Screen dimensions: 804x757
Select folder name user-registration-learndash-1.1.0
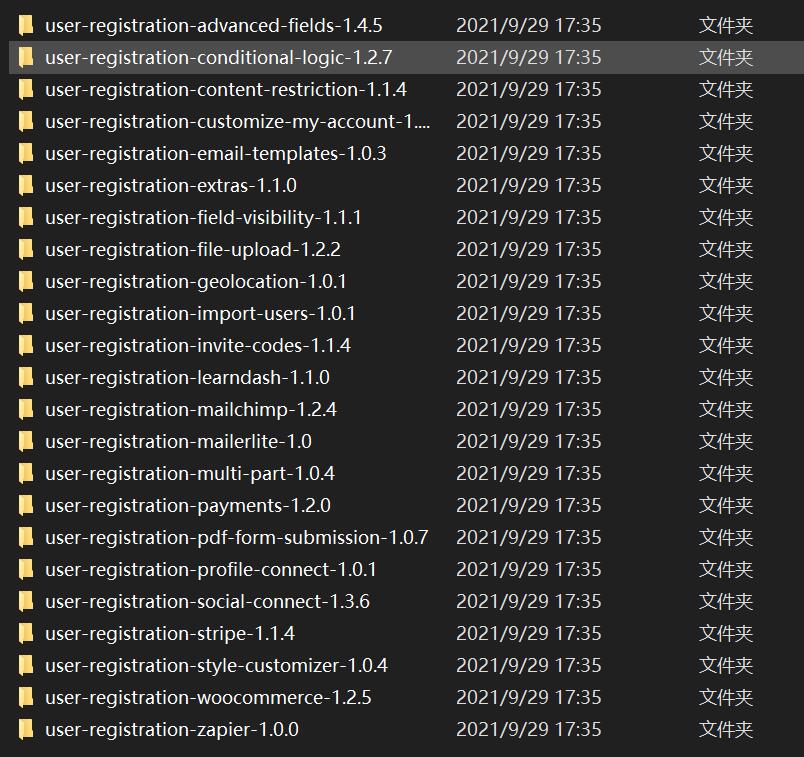pyautogui.click(x=188, y=377)
